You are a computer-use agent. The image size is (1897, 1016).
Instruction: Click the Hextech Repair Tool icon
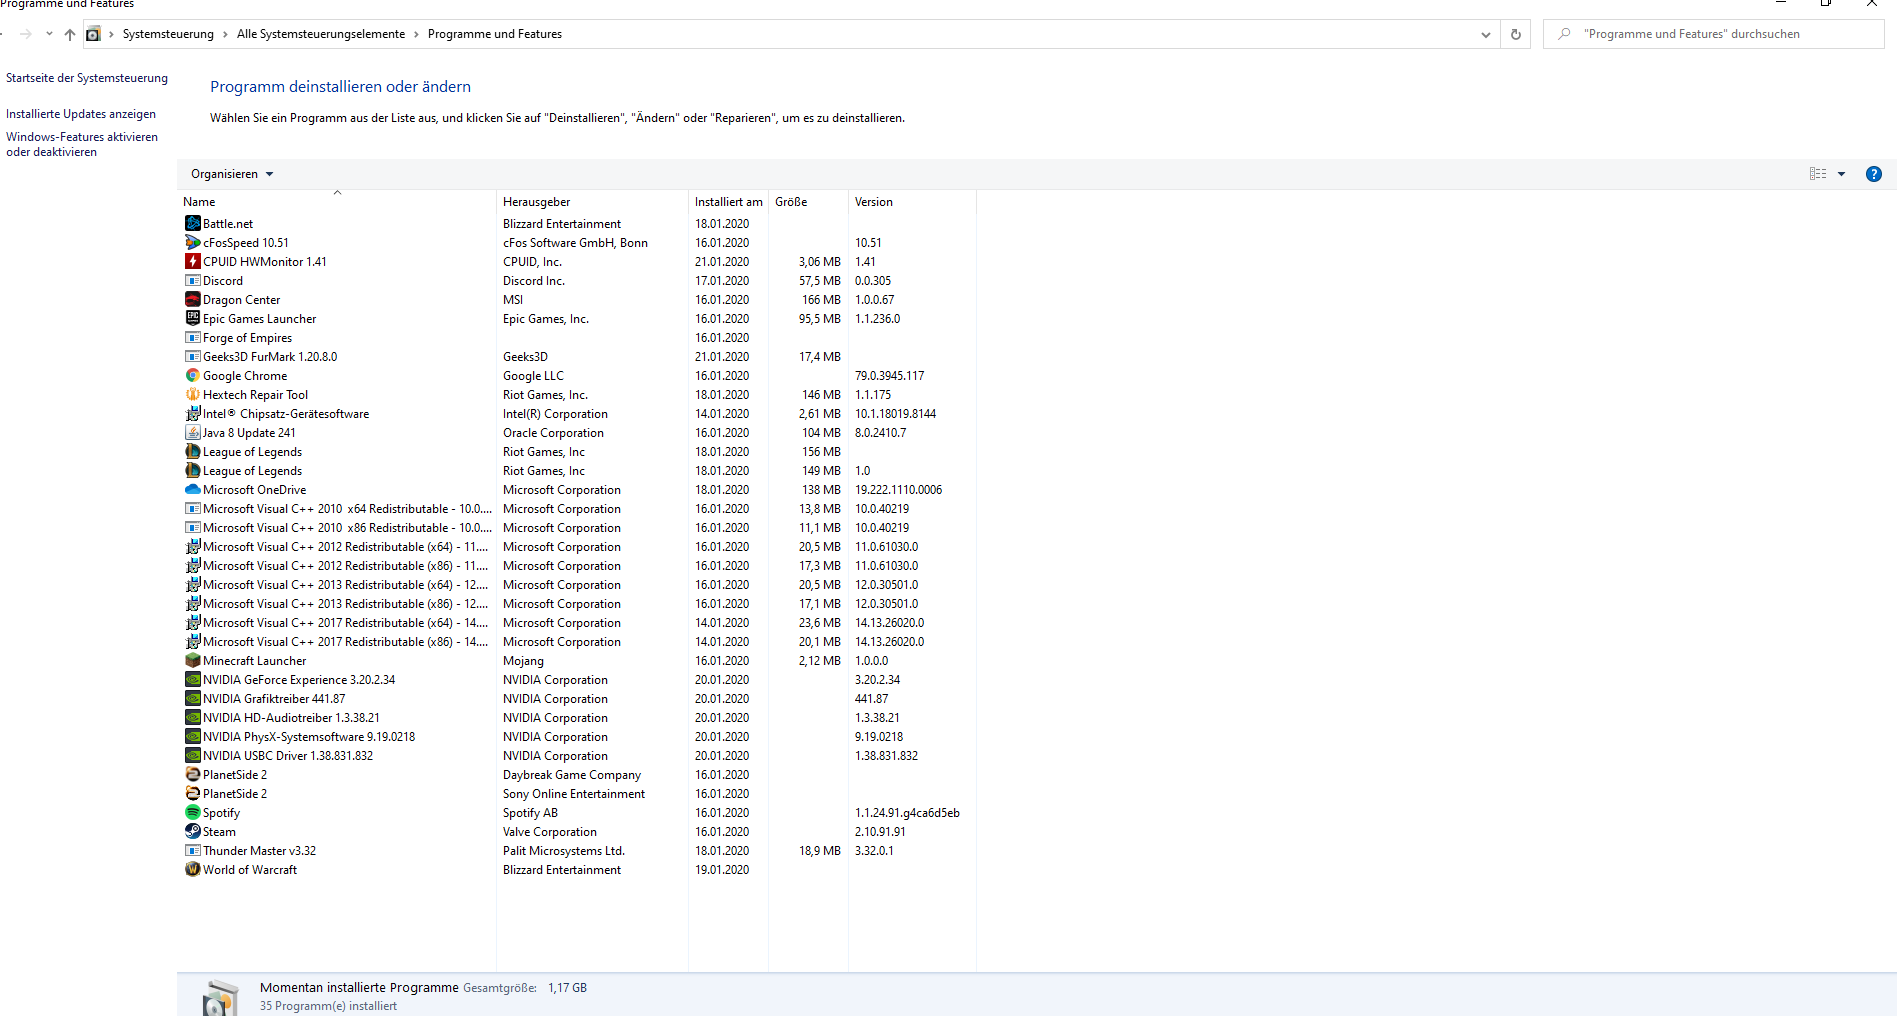(193, 394)
